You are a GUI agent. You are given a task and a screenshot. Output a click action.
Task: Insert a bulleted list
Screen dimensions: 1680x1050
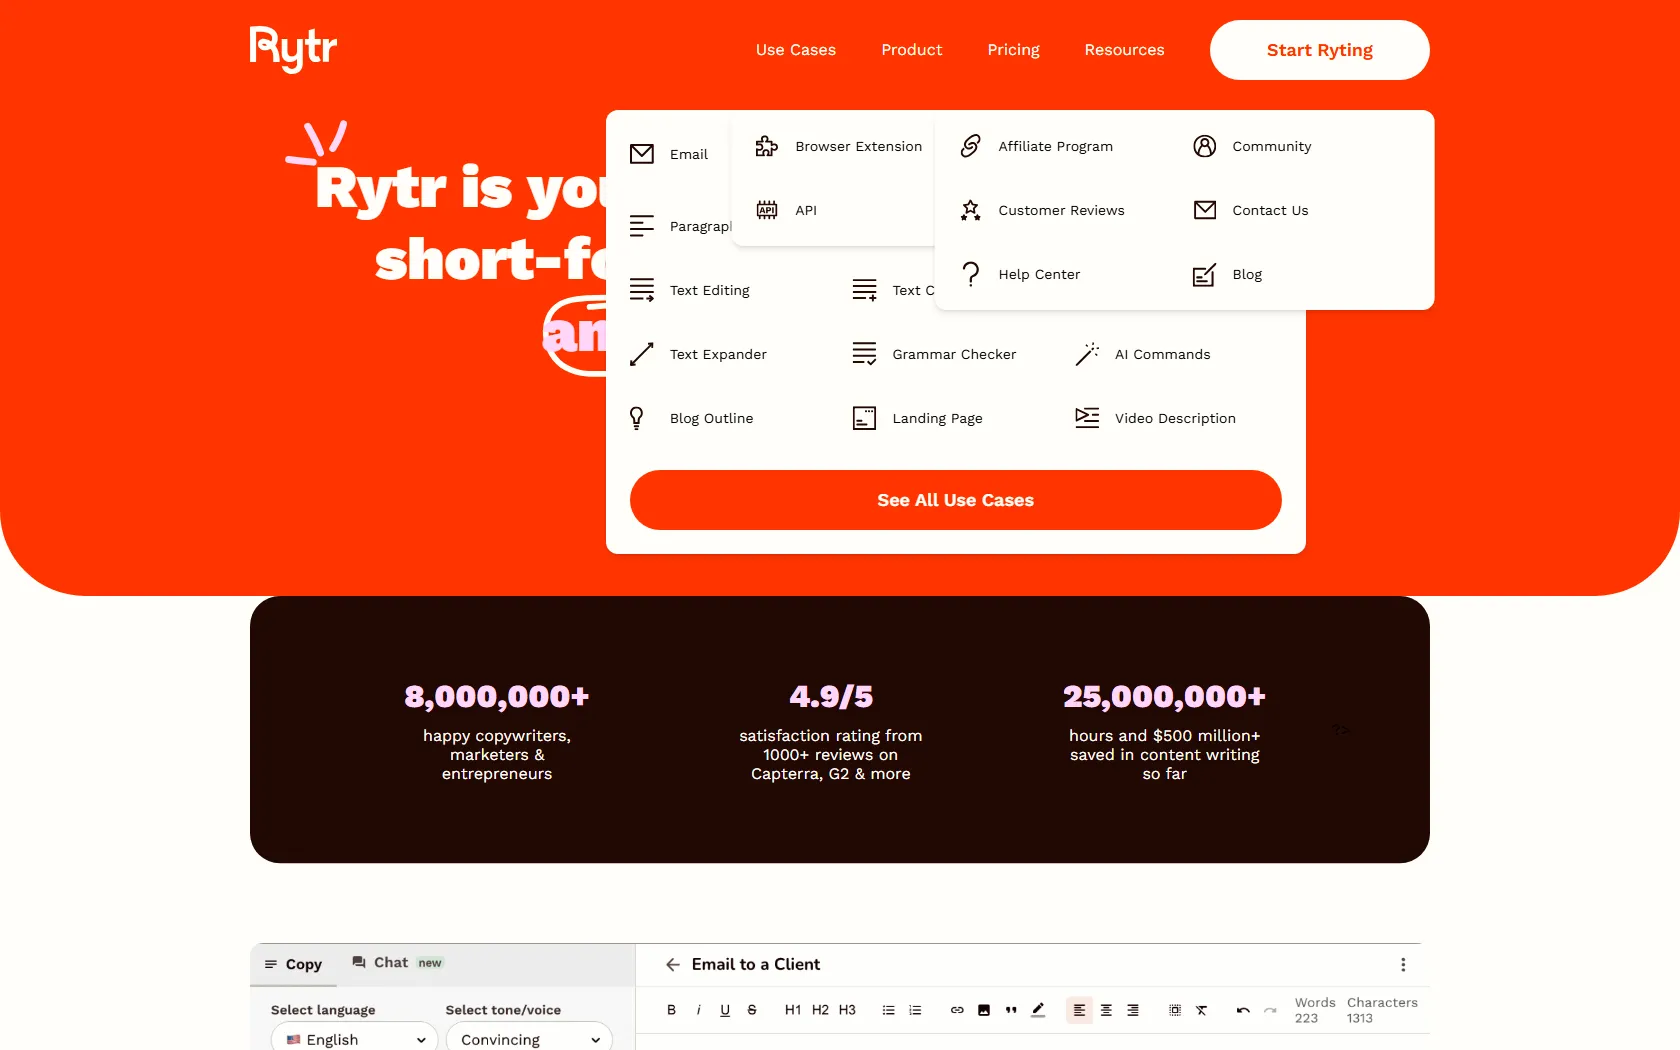[888, 1010]
